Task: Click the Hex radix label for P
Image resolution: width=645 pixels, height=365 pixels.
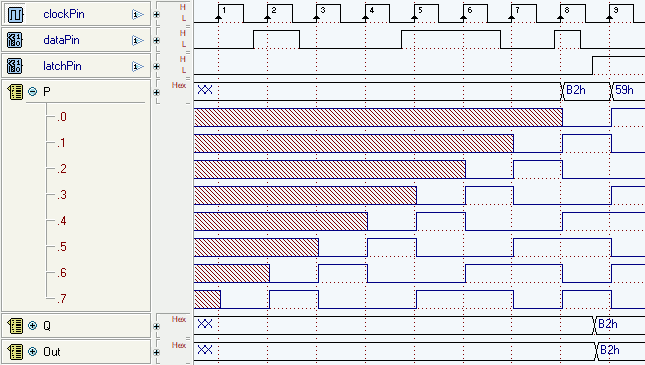Action: point(179,85)
